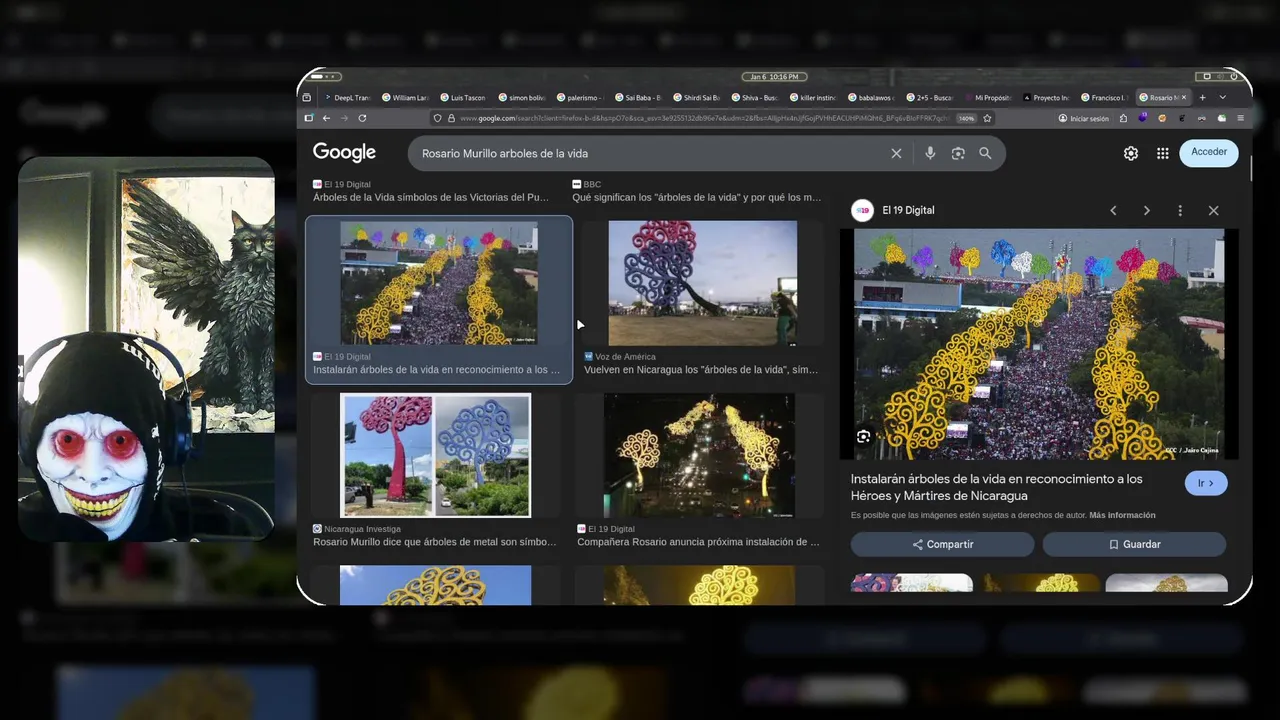Screen dimensions: 1280x720
Task: Show site security shield information
Action: [x=438, y=118]
